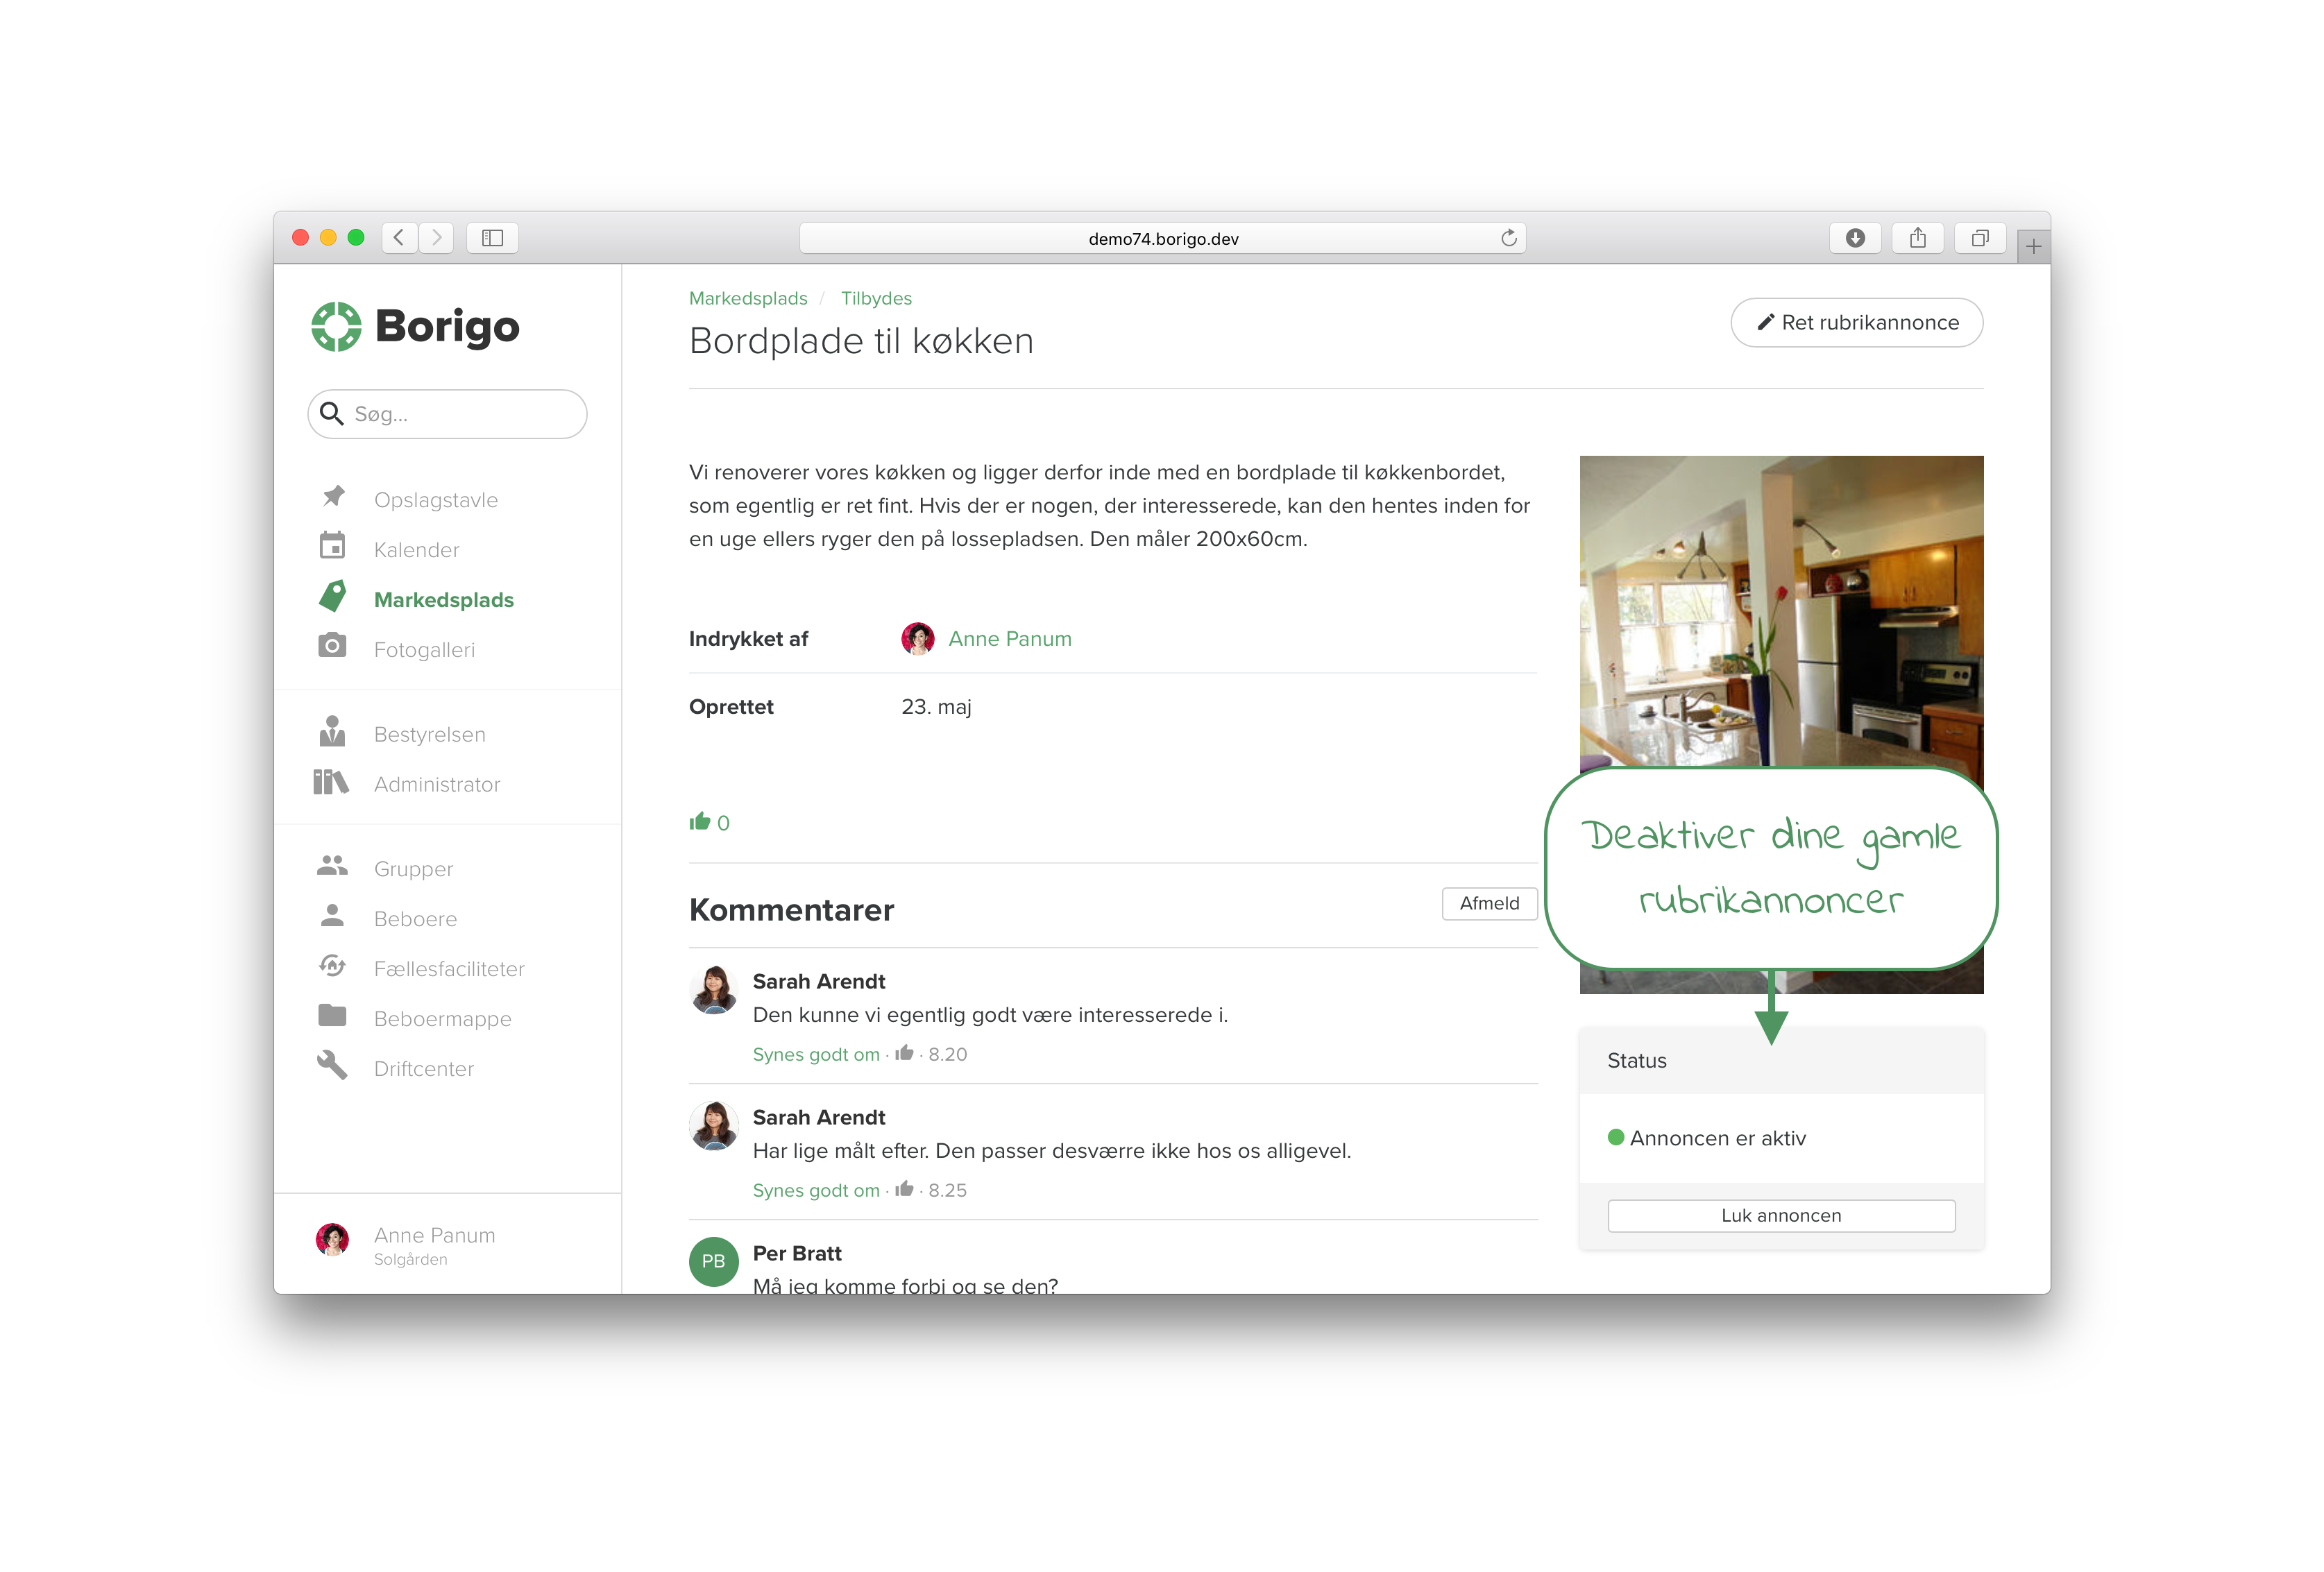Image resolution: width=2324 pixels, height=1572 pixels.
Task: Click the Beboermappe folder icon
Action: point(332,1016)
